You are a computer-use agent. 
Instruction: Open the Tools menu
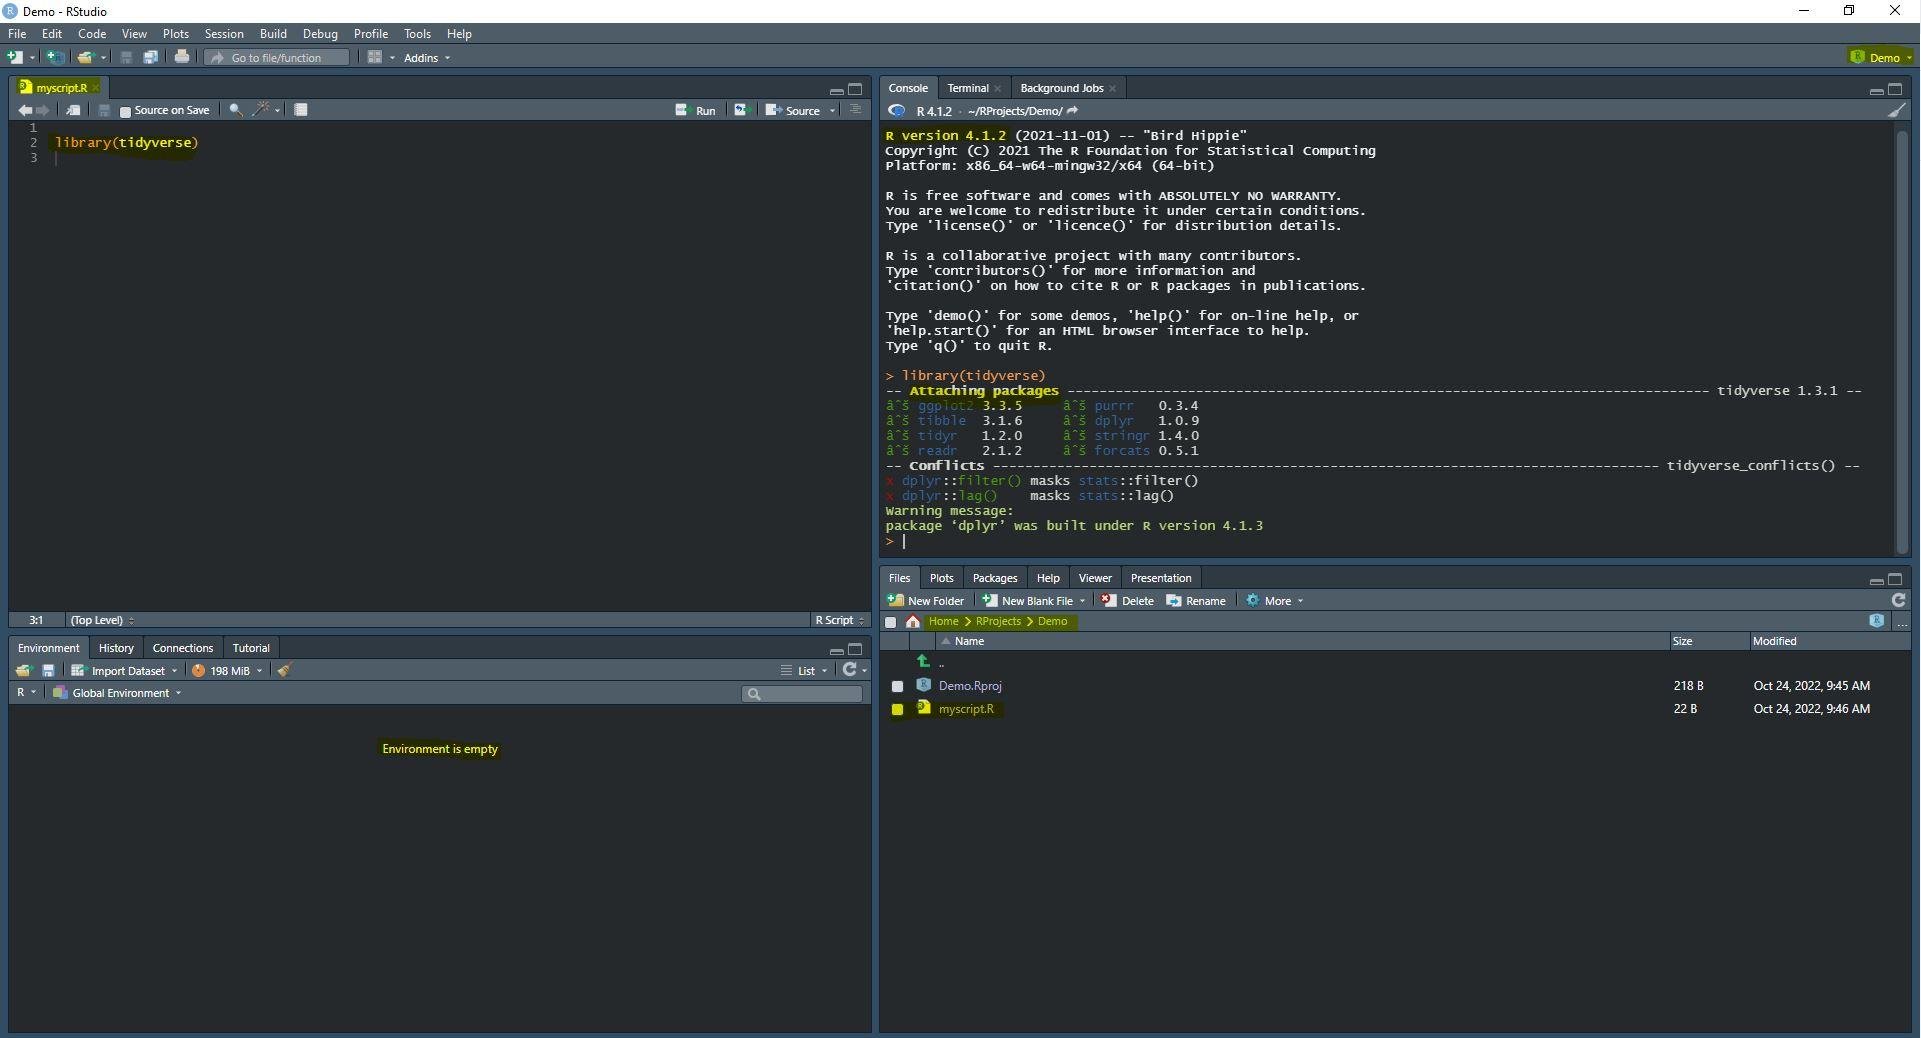[417, 34]
